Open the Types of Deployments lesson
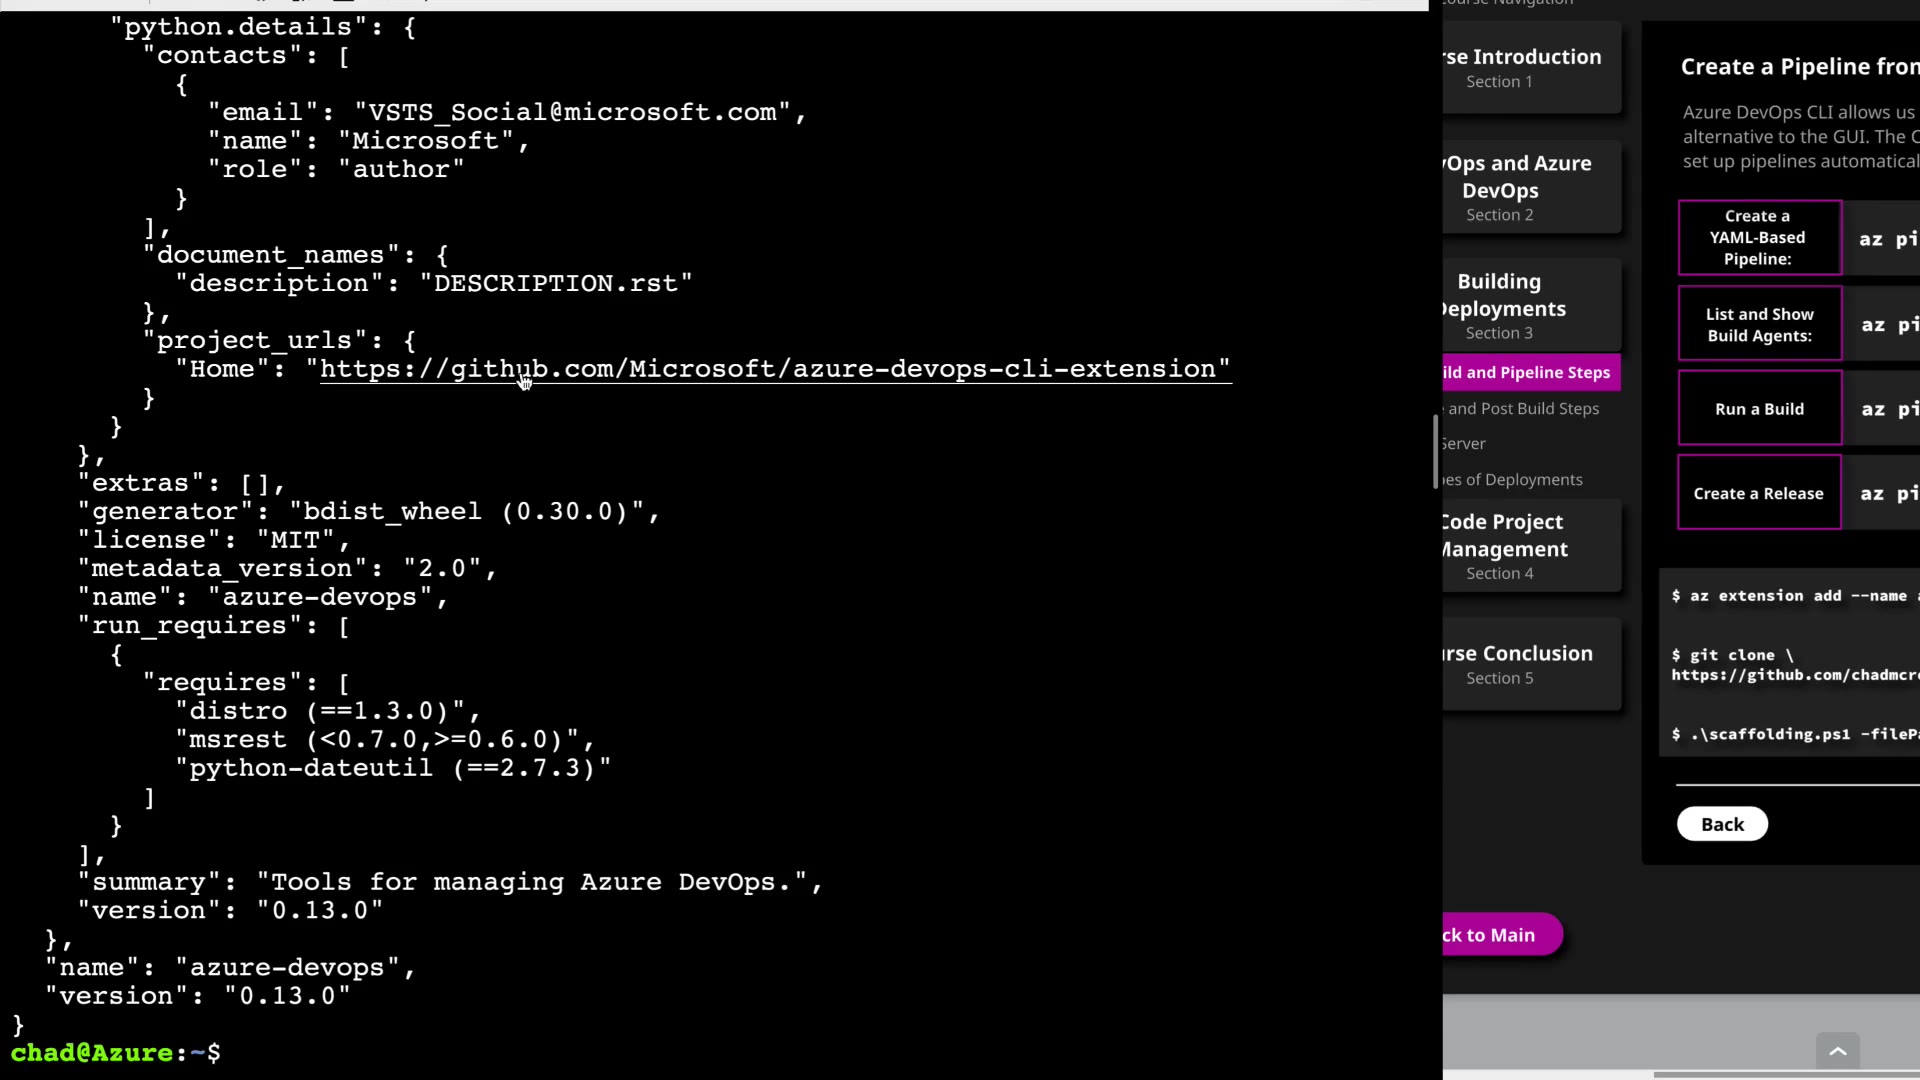1920x1080 pixels. pos(1514,480)
